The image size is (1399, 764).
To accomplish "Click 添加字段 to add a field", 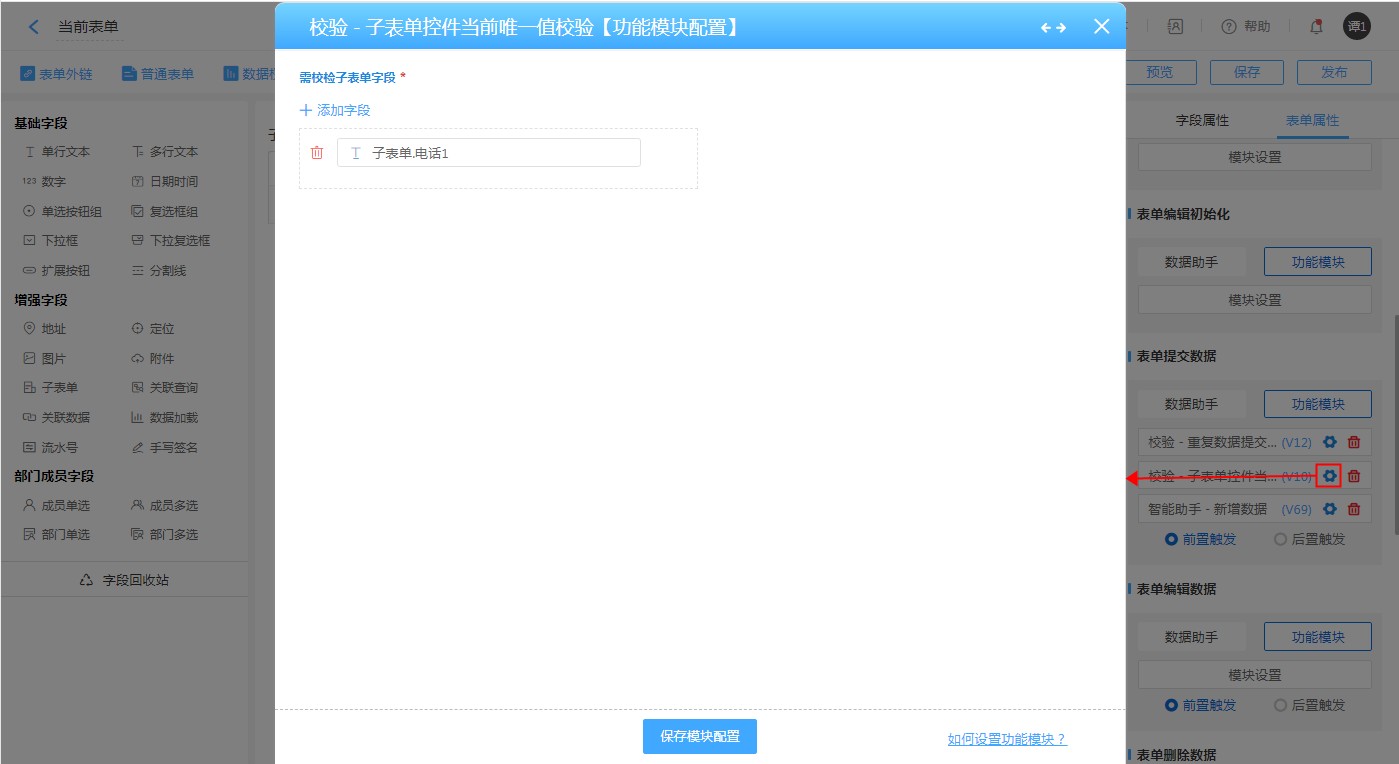I will [335, 110].
